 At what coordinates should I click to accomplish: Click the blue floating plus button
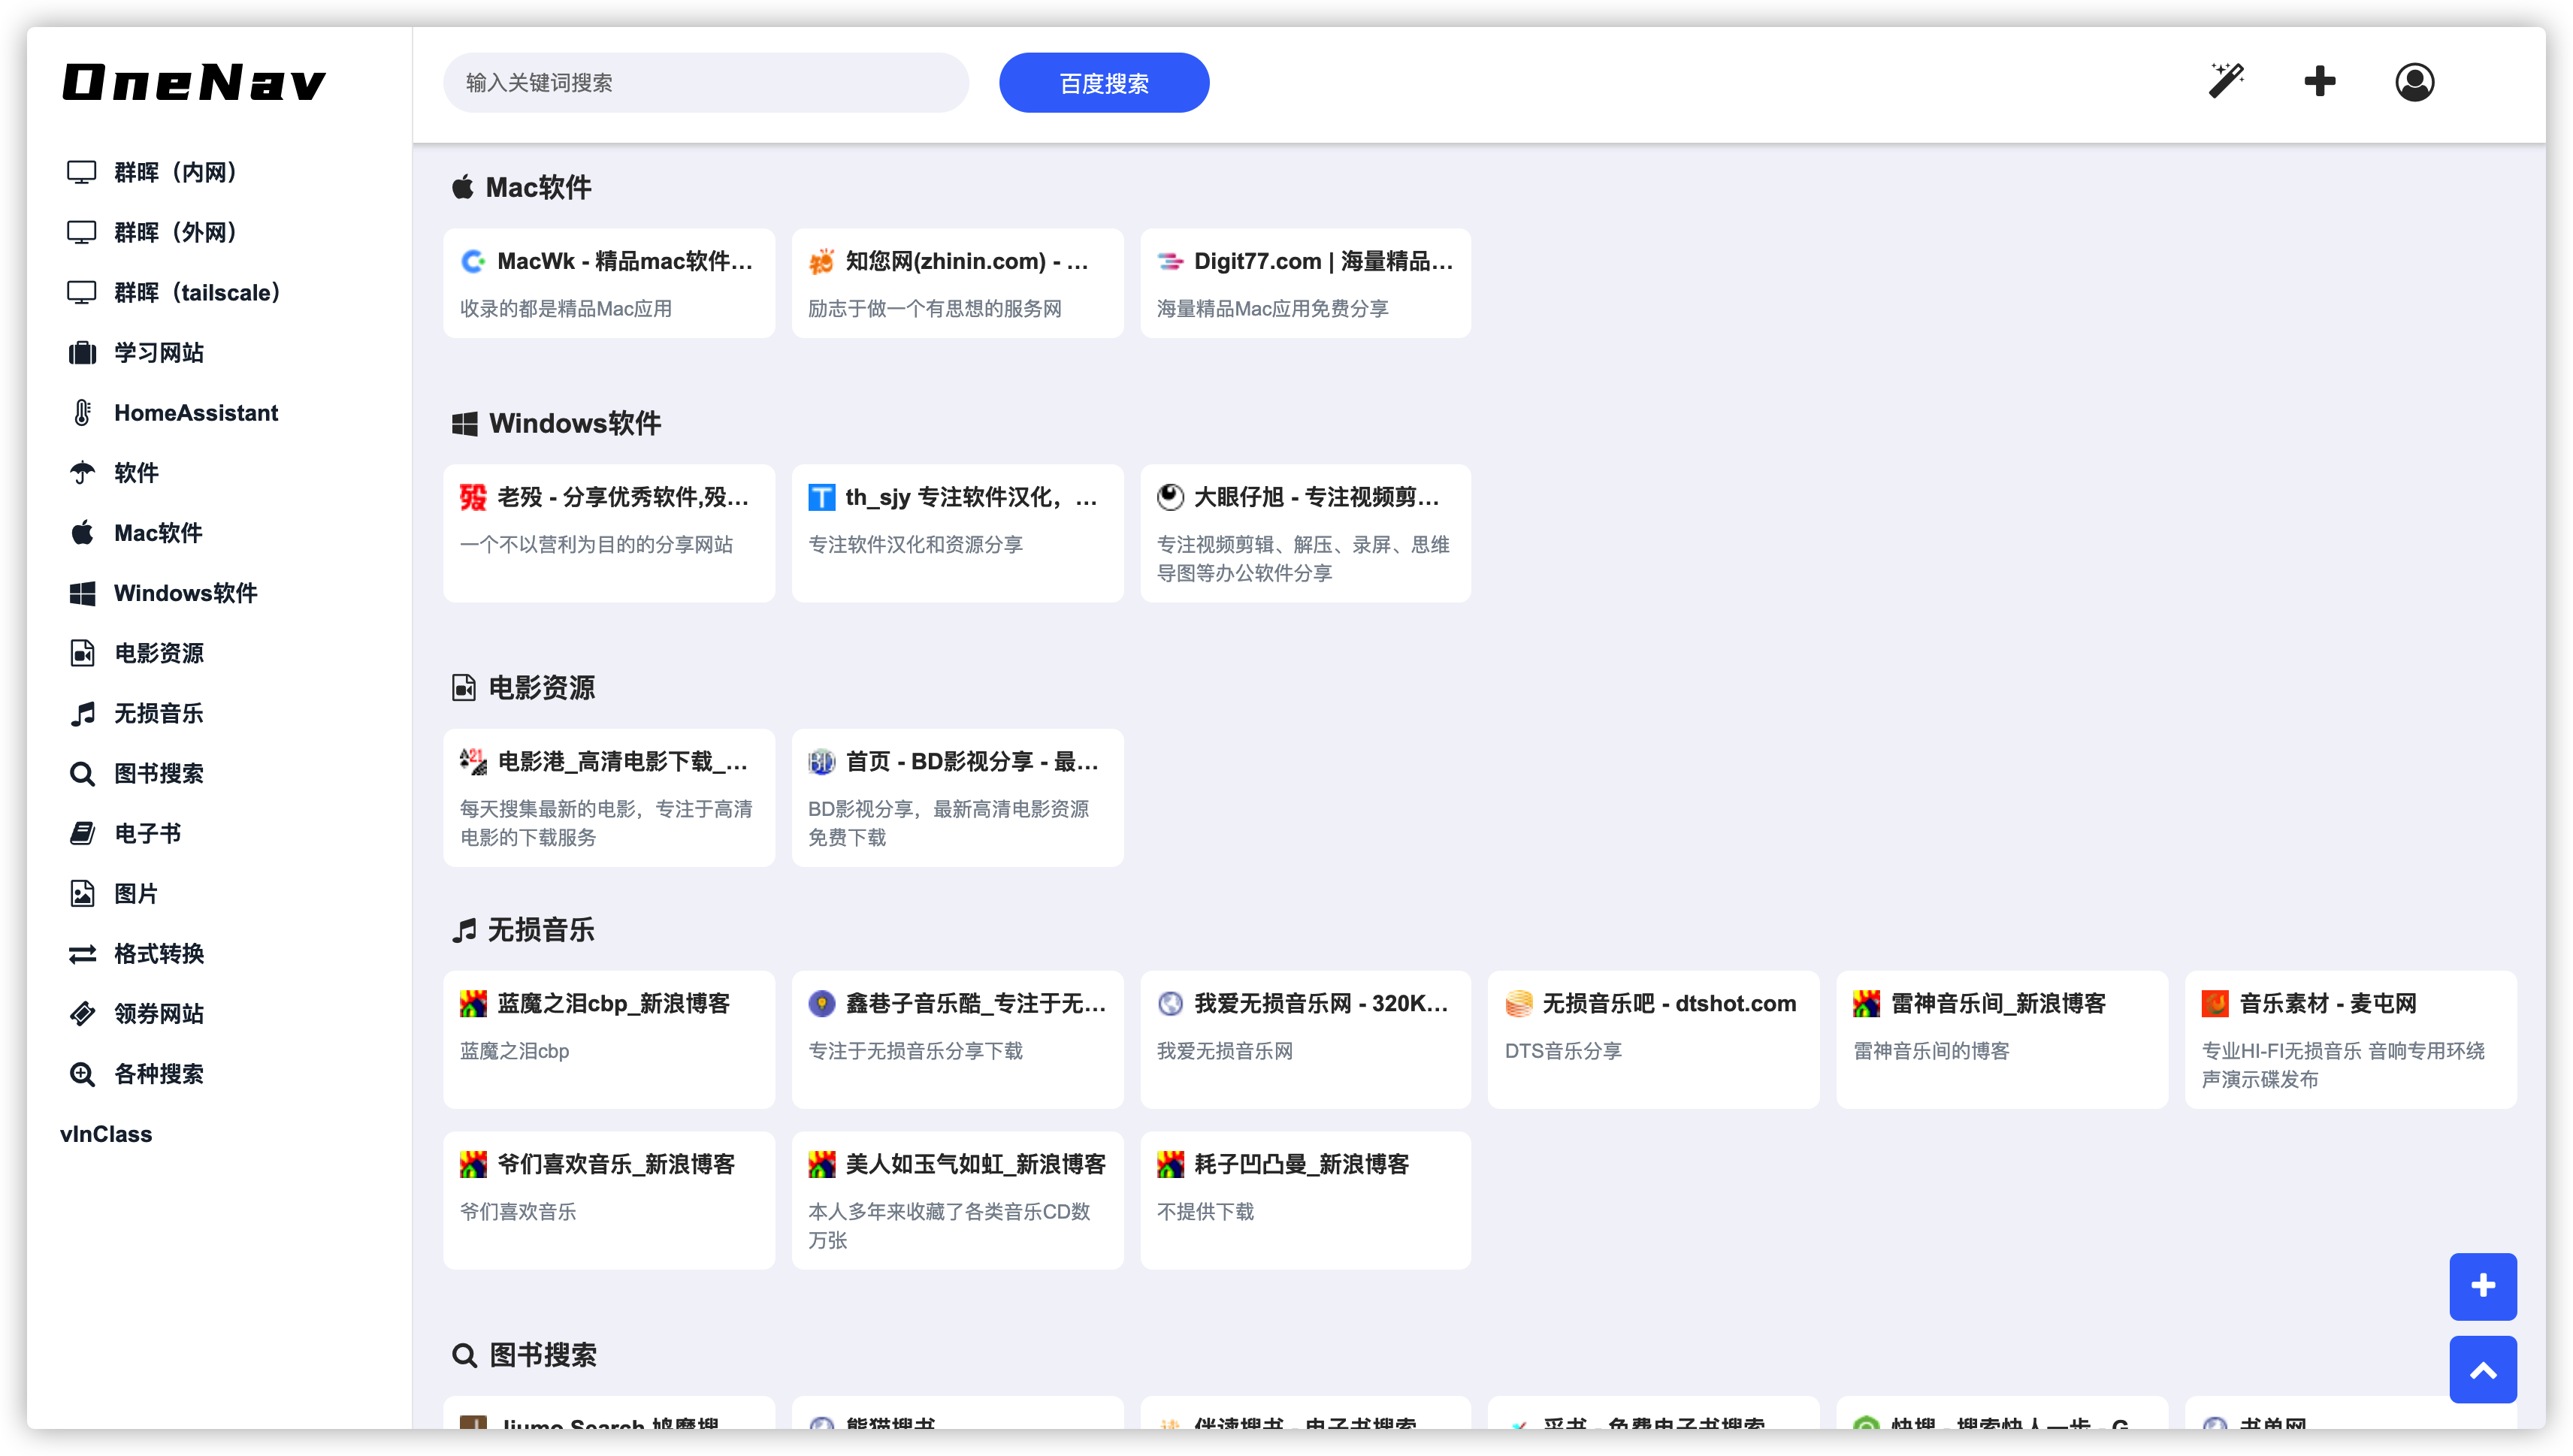point(2482,1286)
